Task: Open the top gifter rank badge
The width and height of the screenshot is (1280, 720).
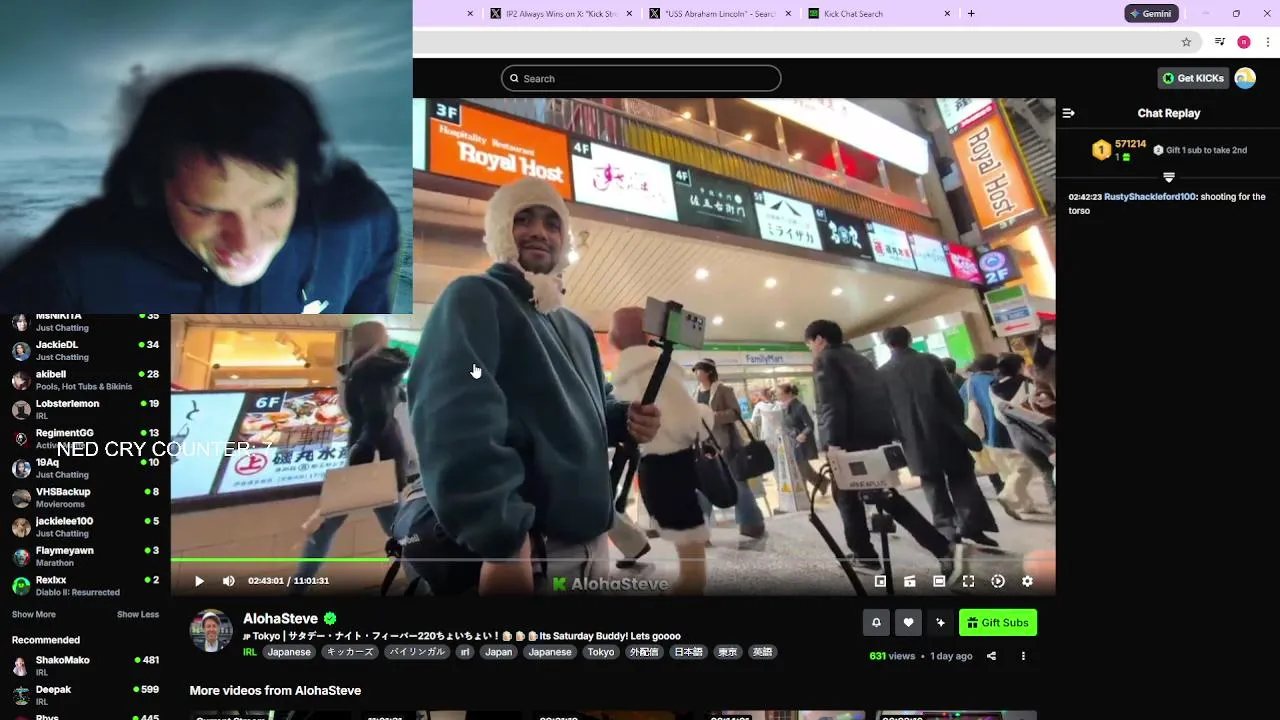Action: pyautogui.click(x=1101, y=150)
